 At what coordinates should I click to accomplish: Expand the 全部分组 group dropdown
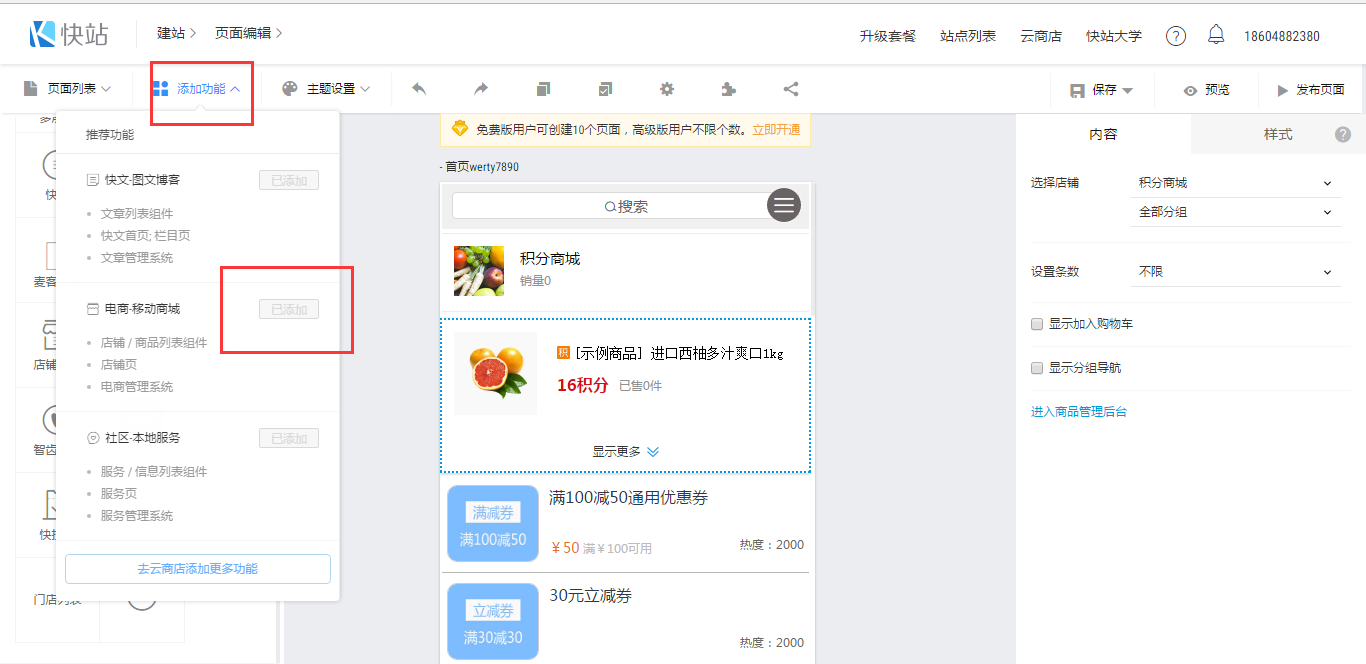click(1235, 212)
